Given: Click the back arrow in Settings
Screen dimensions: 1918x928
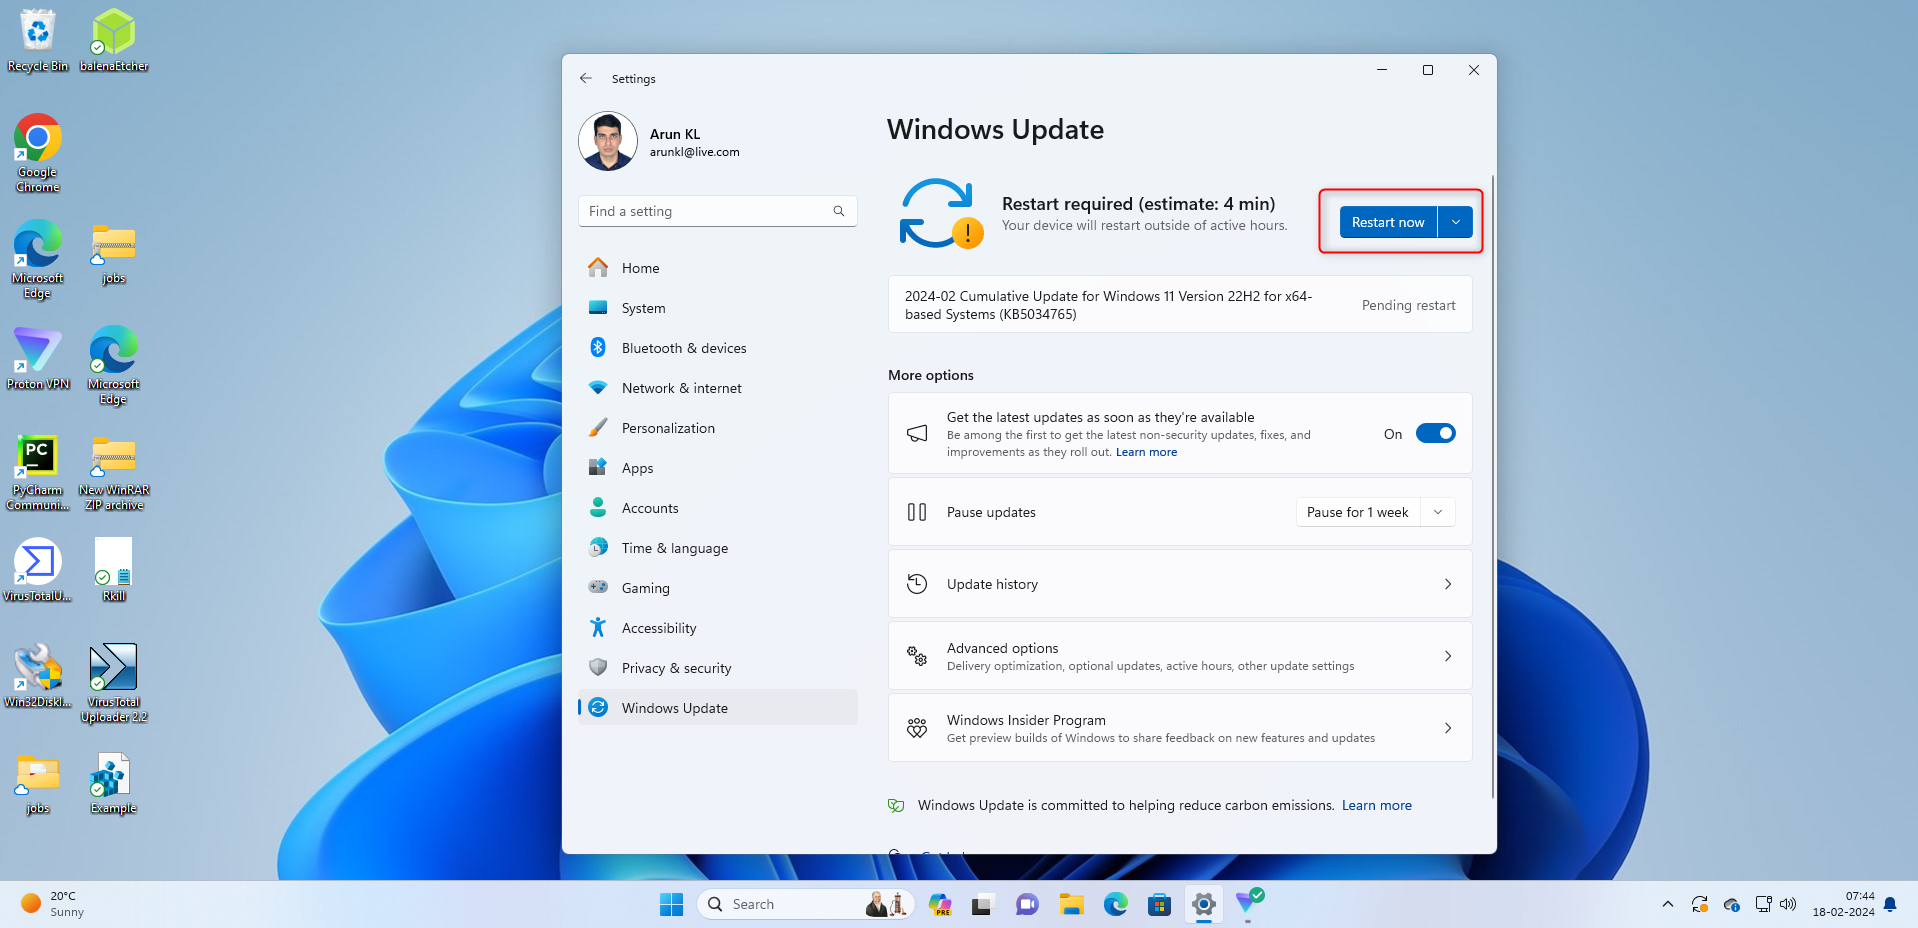Looking at the screenshot, I should [586, 78].
